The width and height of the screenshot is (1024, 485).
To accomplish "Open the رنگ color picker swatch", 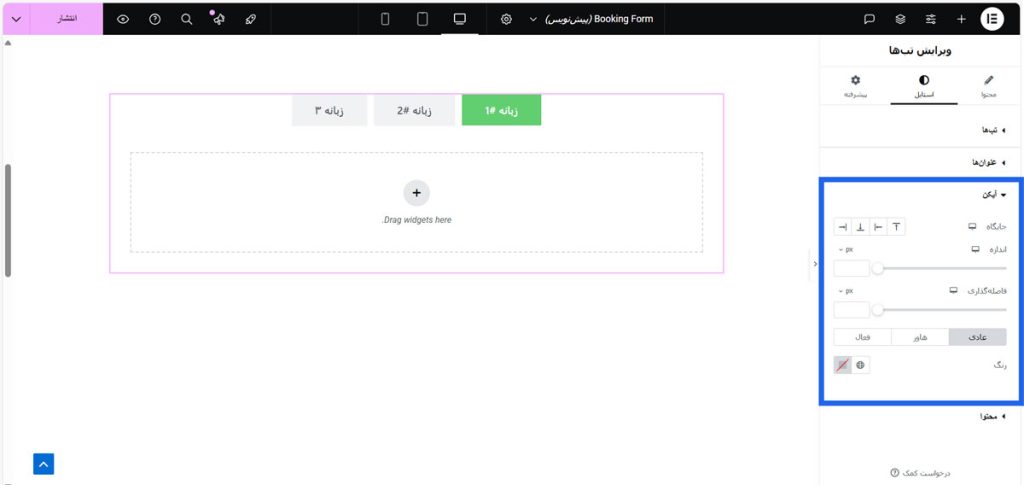I will (843, 366).
